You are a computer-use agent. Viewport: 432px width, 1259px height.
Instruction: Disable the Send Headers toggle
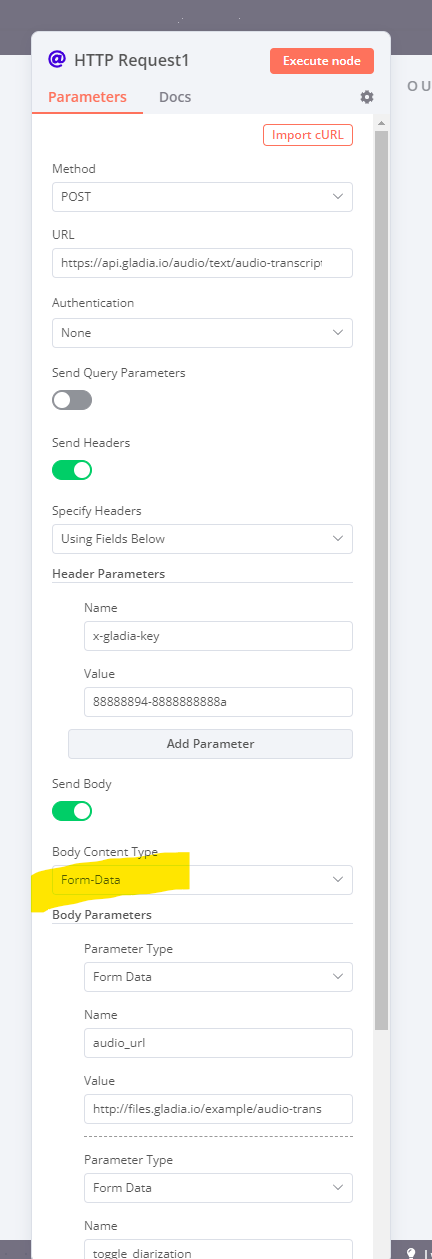[72, 470]
